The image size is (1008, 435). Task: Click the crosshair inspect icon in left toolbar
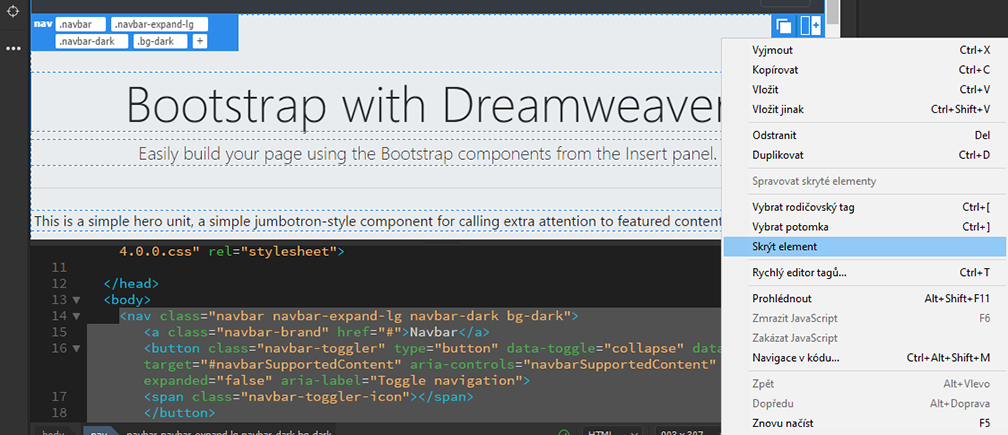click(x=13, y=12)
